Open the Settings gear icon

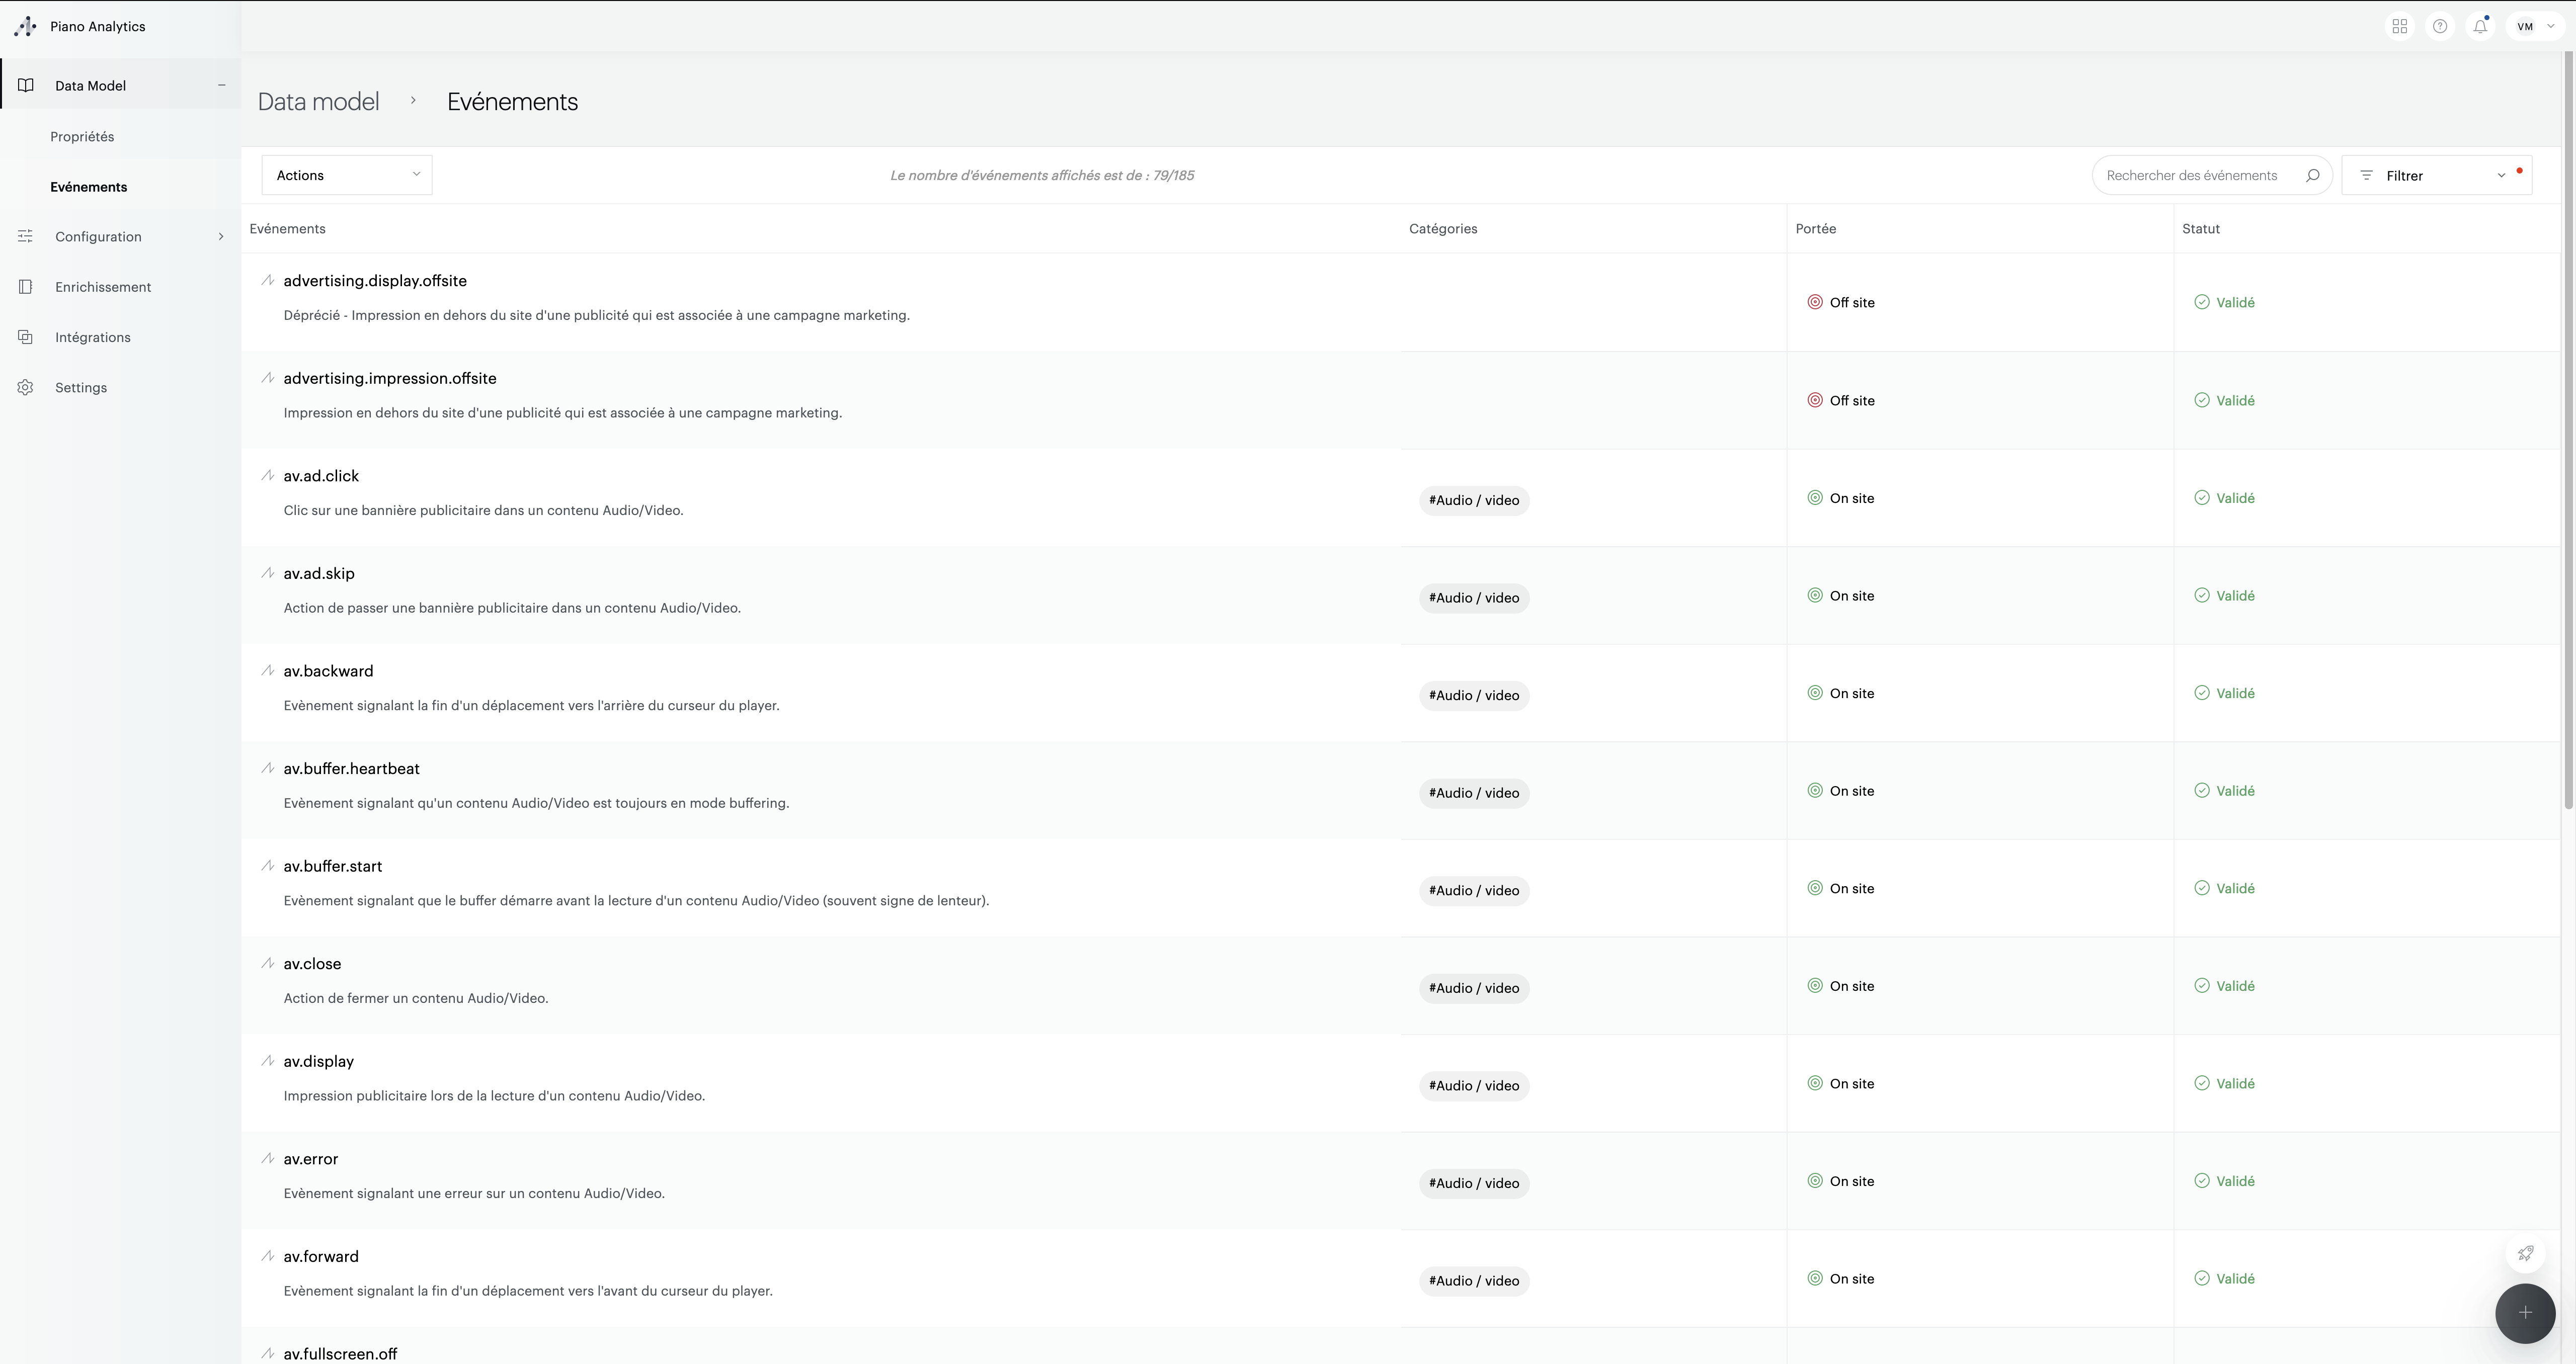(25, 387)
